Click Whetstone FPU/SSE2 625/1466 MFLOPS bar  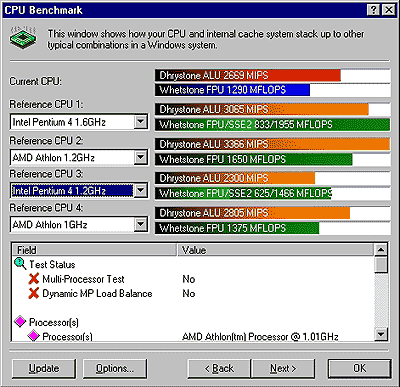tap(243, 193)
